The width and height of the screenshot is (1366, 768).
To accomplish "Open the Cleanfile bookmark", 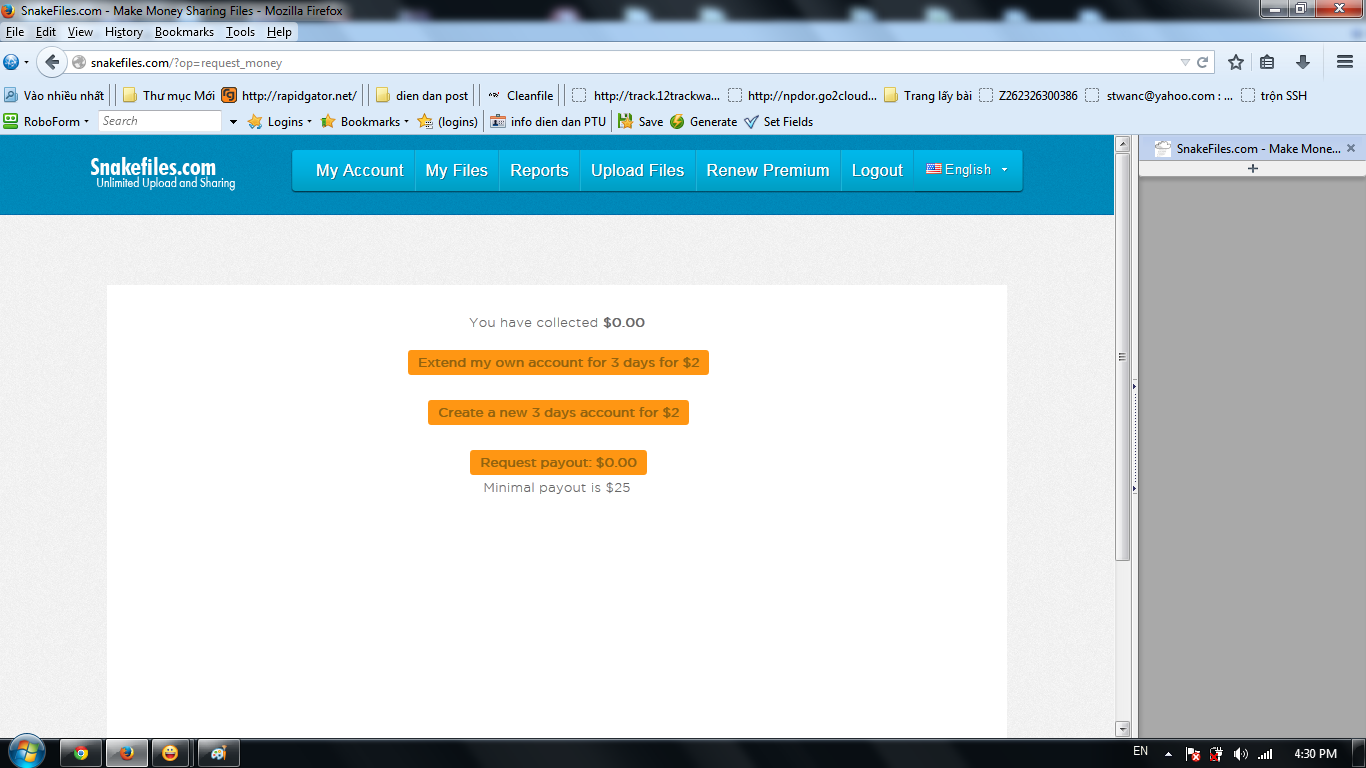I will (x=520, y=96).
